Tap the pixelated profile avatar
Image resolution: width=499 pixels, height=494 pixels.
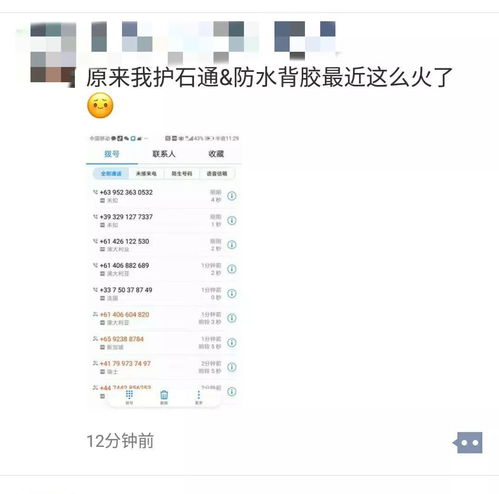[x=53, y=53]
